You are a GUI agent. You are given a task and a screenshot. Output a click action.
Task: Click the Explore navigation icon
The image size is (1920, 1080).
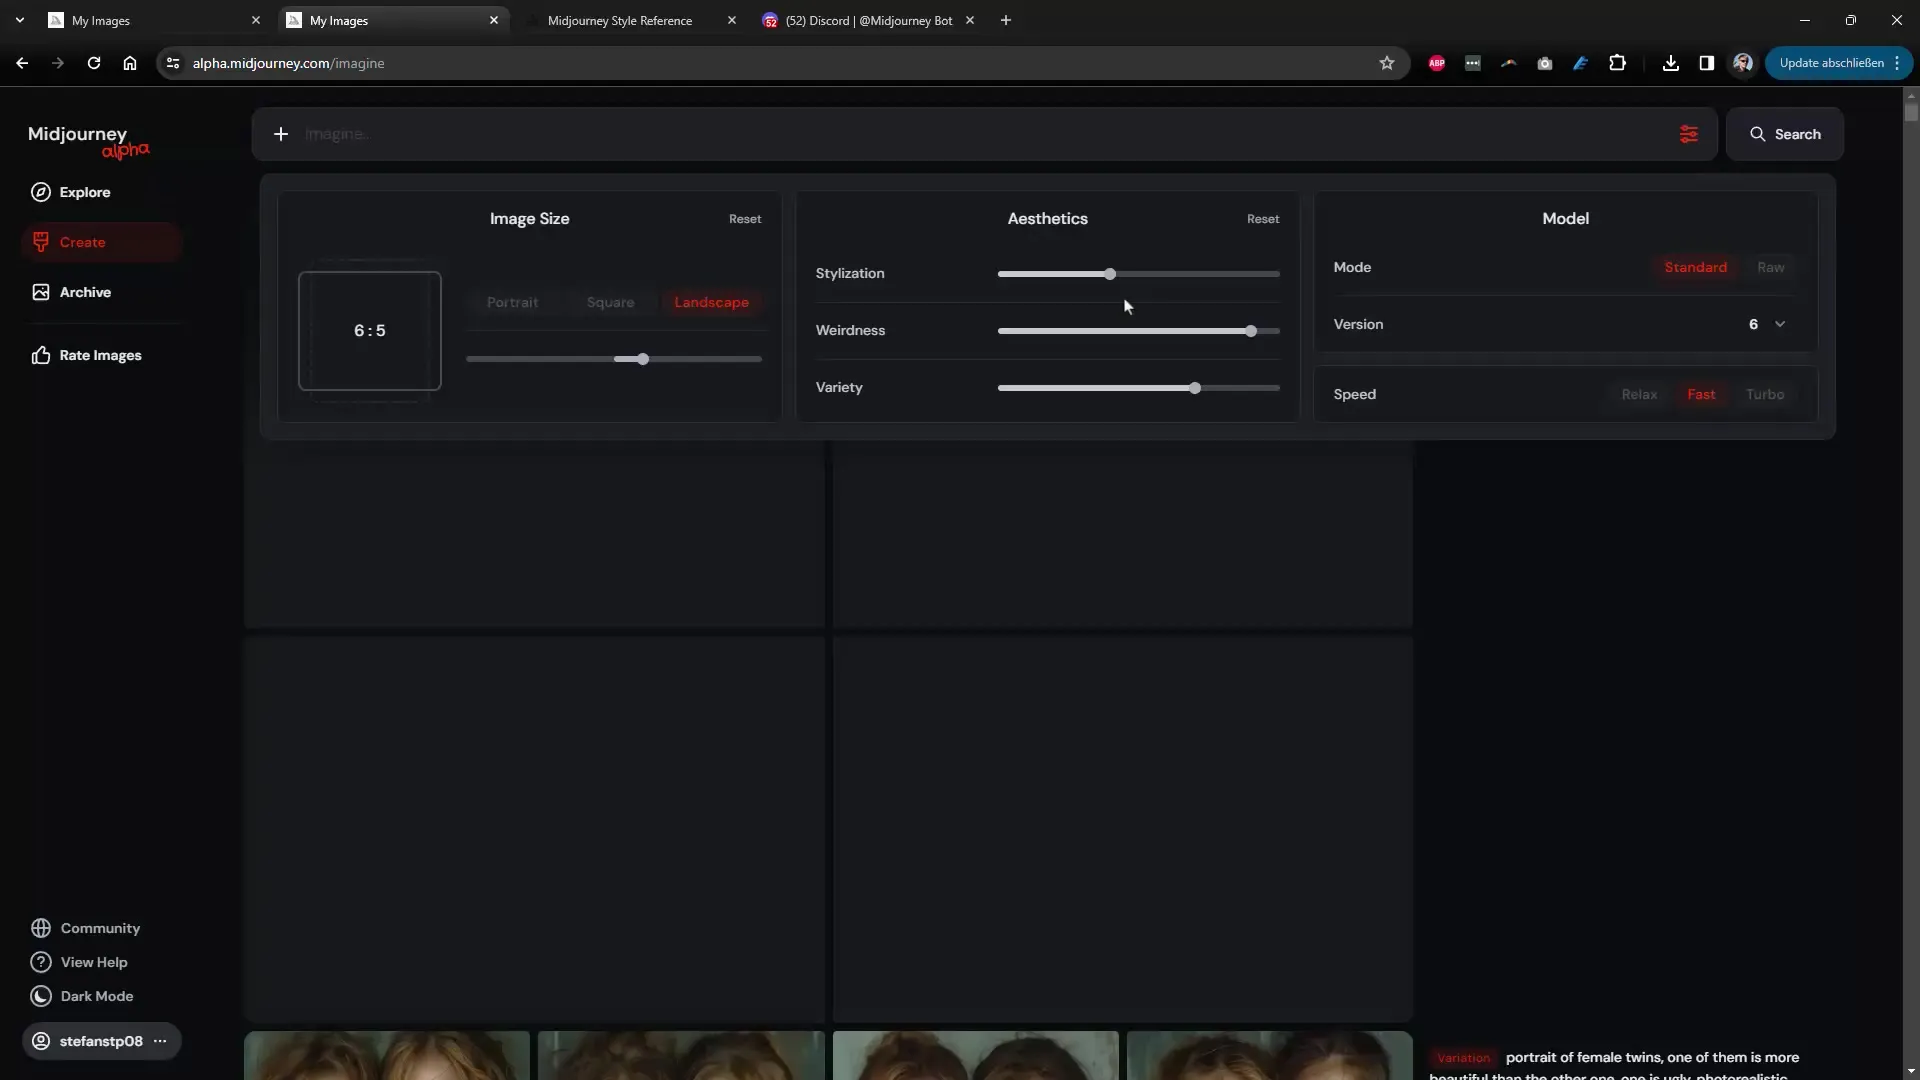[41, 191]
